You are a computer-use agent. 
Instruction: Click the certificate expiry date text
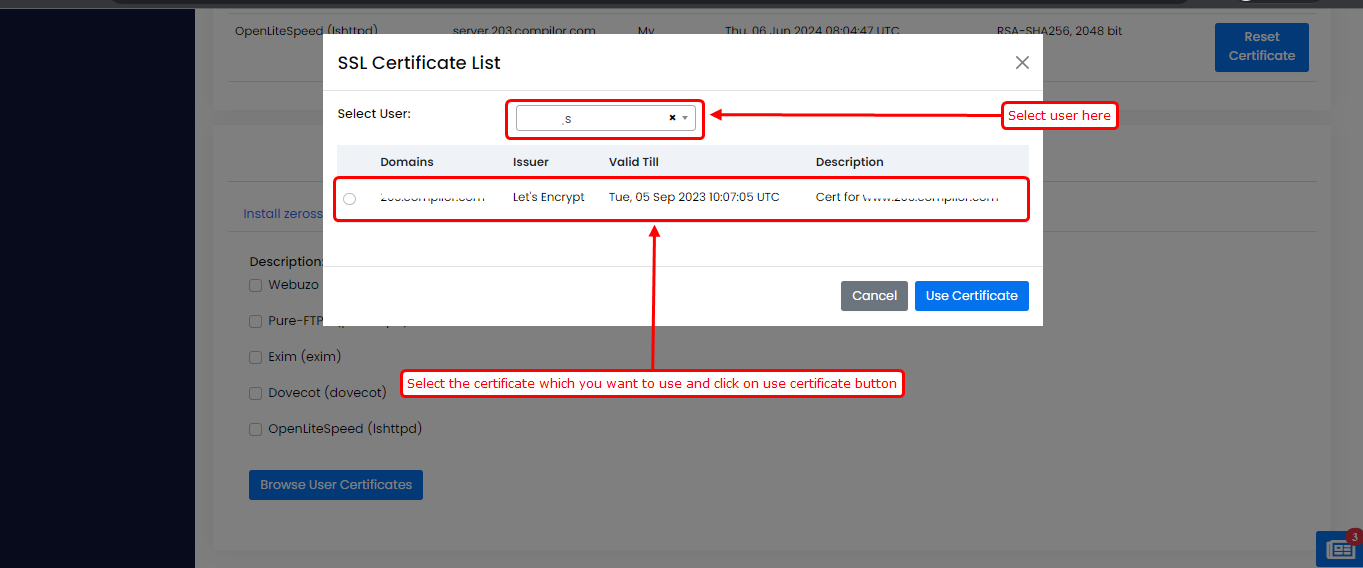point(694,197)
